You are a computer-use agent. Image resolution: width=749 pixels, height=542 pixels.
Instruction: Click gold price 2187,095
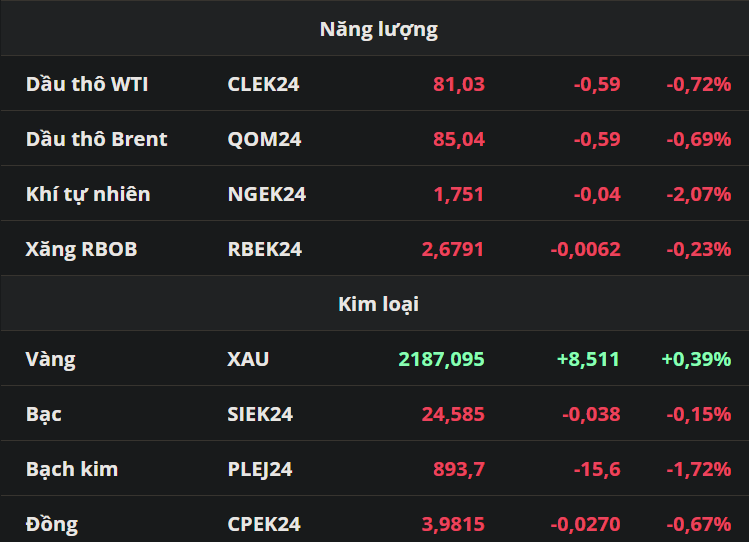[441, 359]
